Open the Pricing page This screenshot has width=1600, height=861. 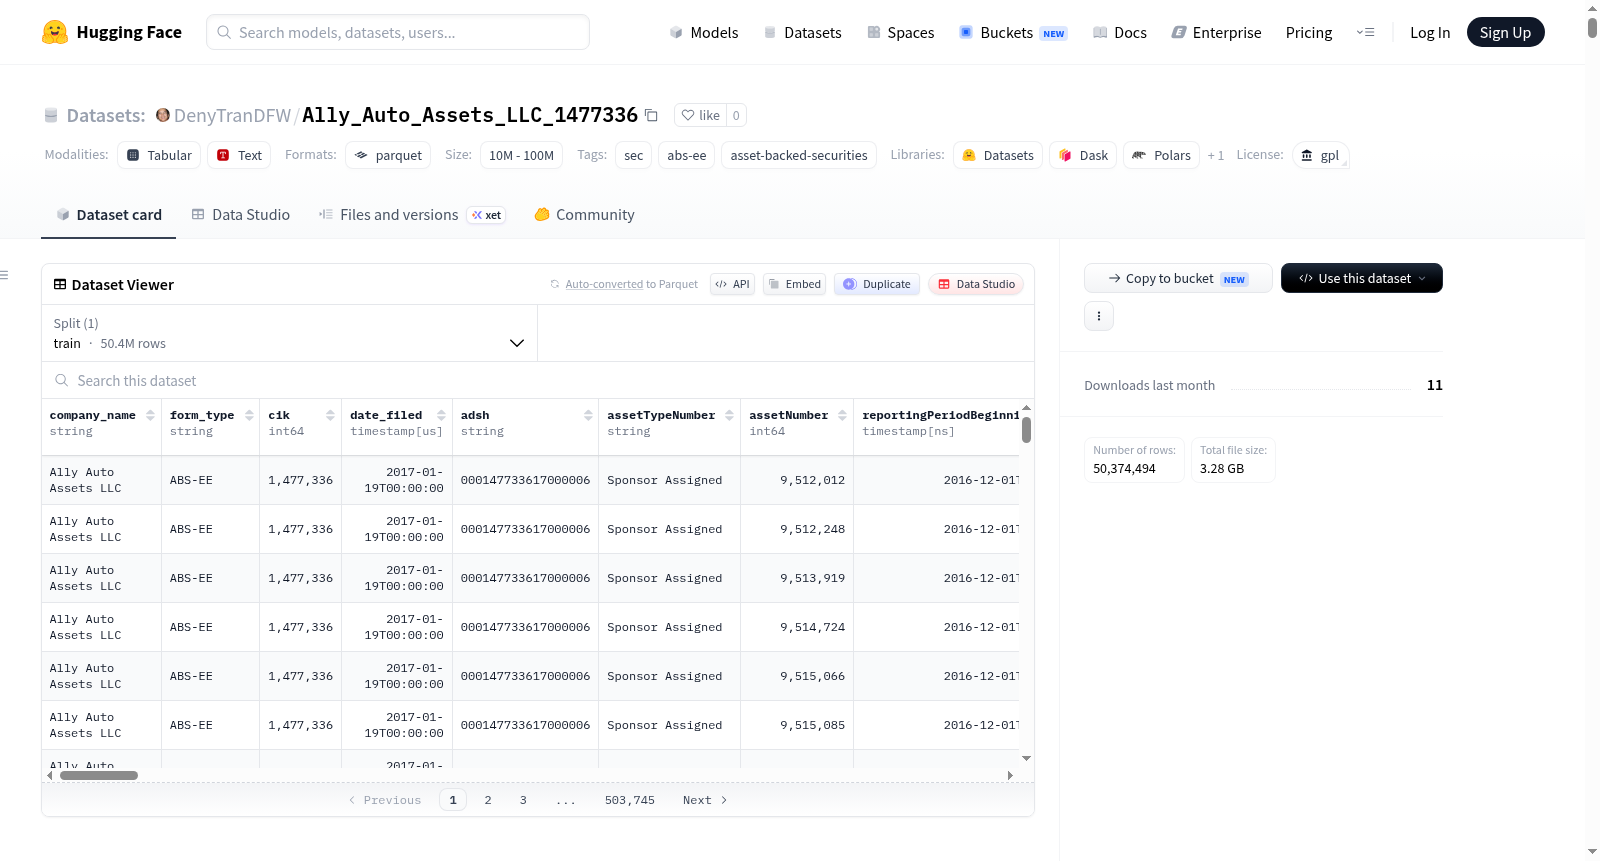point(1309,32)
